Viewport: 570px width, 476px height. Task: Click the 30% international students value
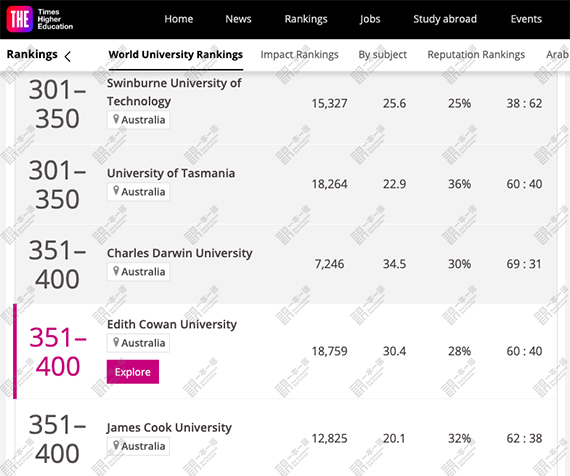pos(459,264)
